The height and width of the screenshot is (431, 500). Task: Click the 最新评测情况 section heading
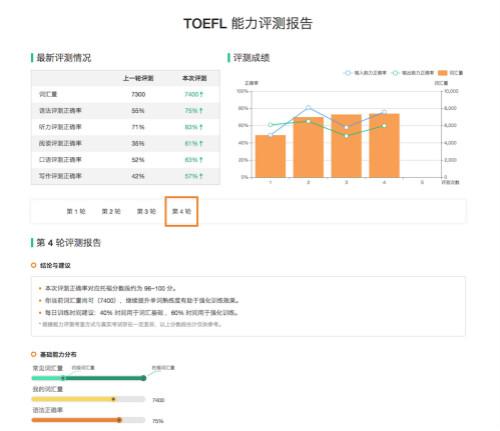click(64, 58)
